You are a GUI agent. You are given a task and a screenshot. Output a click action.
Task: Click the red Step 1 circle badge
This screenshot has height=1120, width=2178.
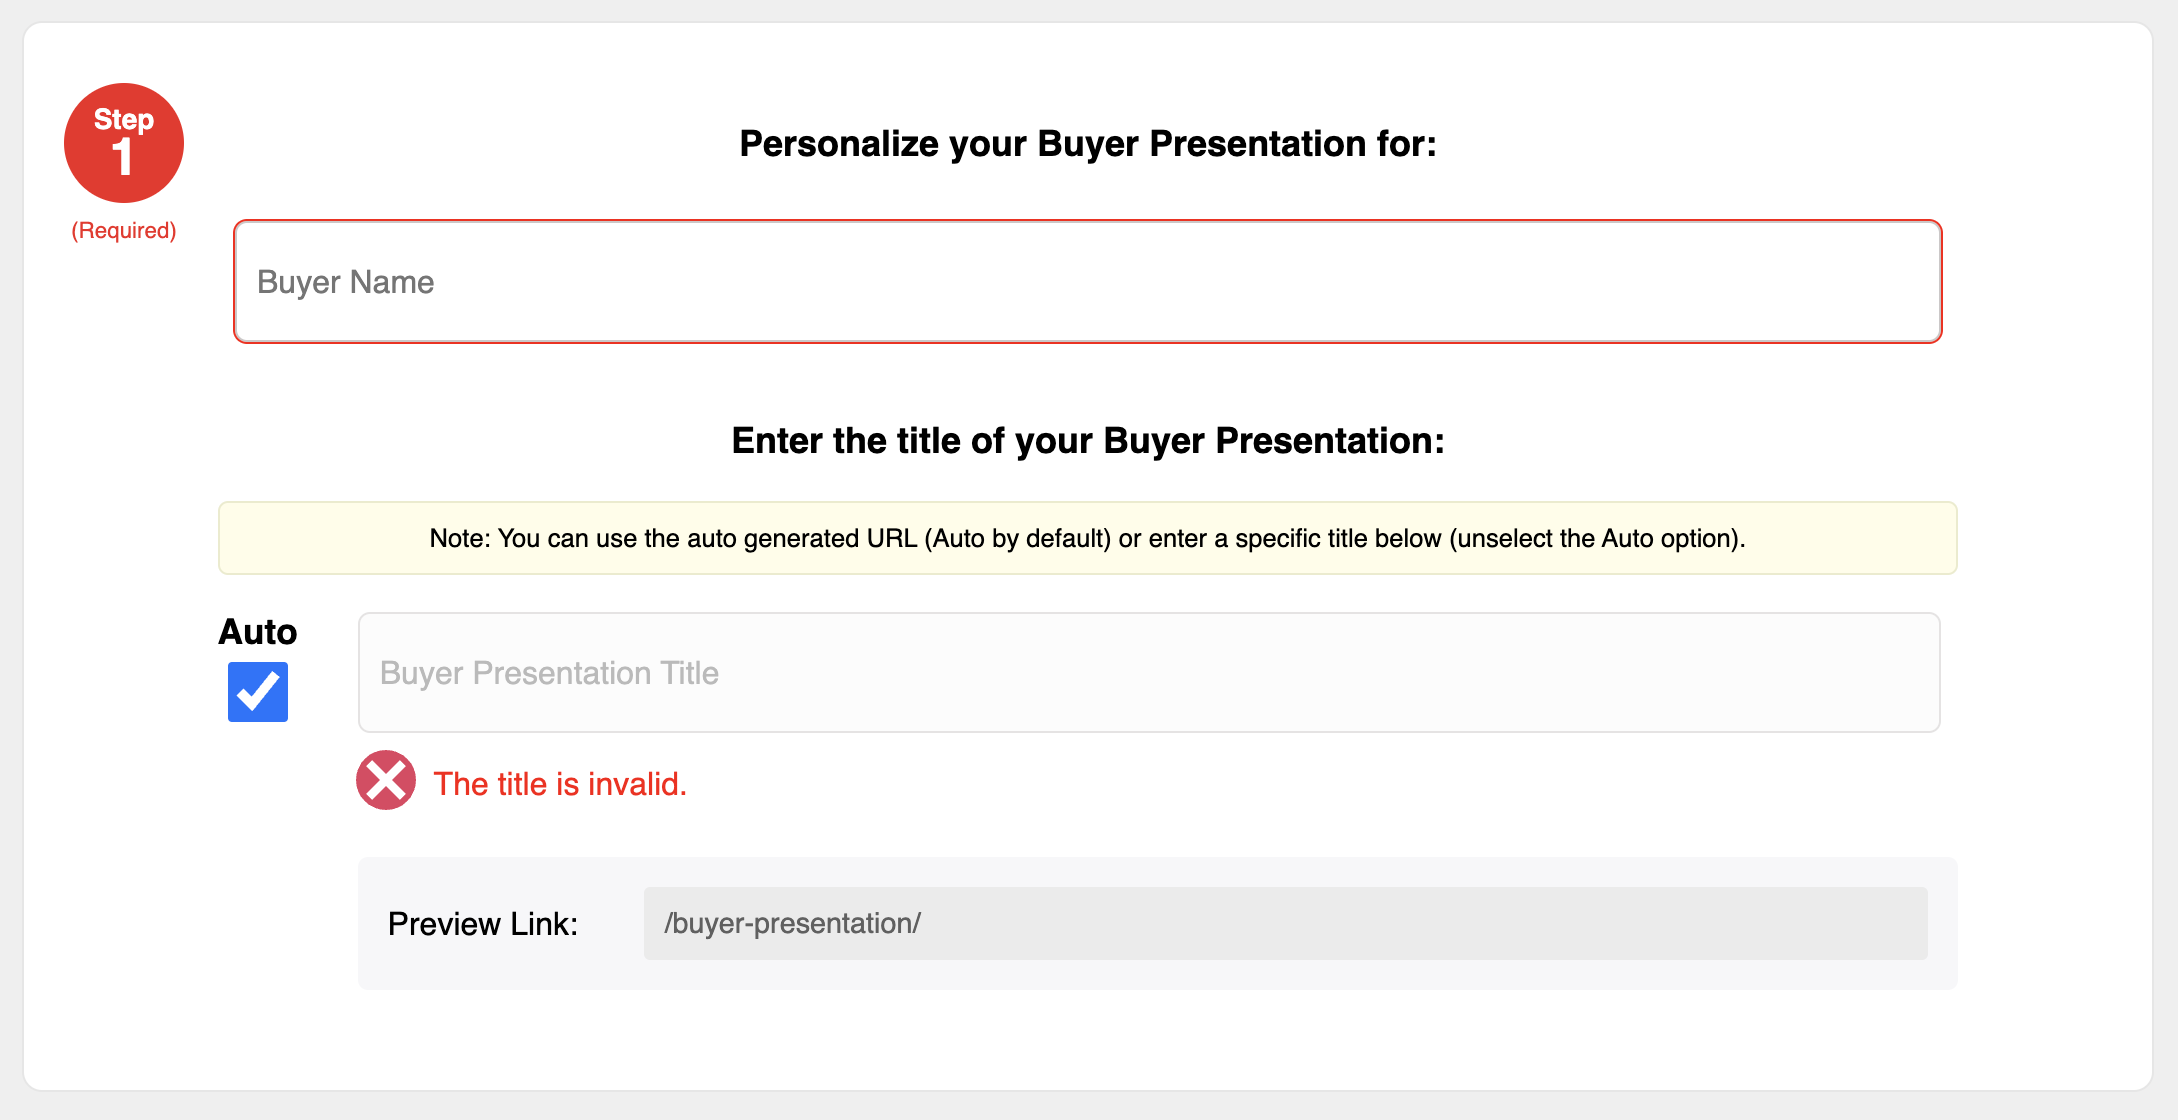(123, 143)
